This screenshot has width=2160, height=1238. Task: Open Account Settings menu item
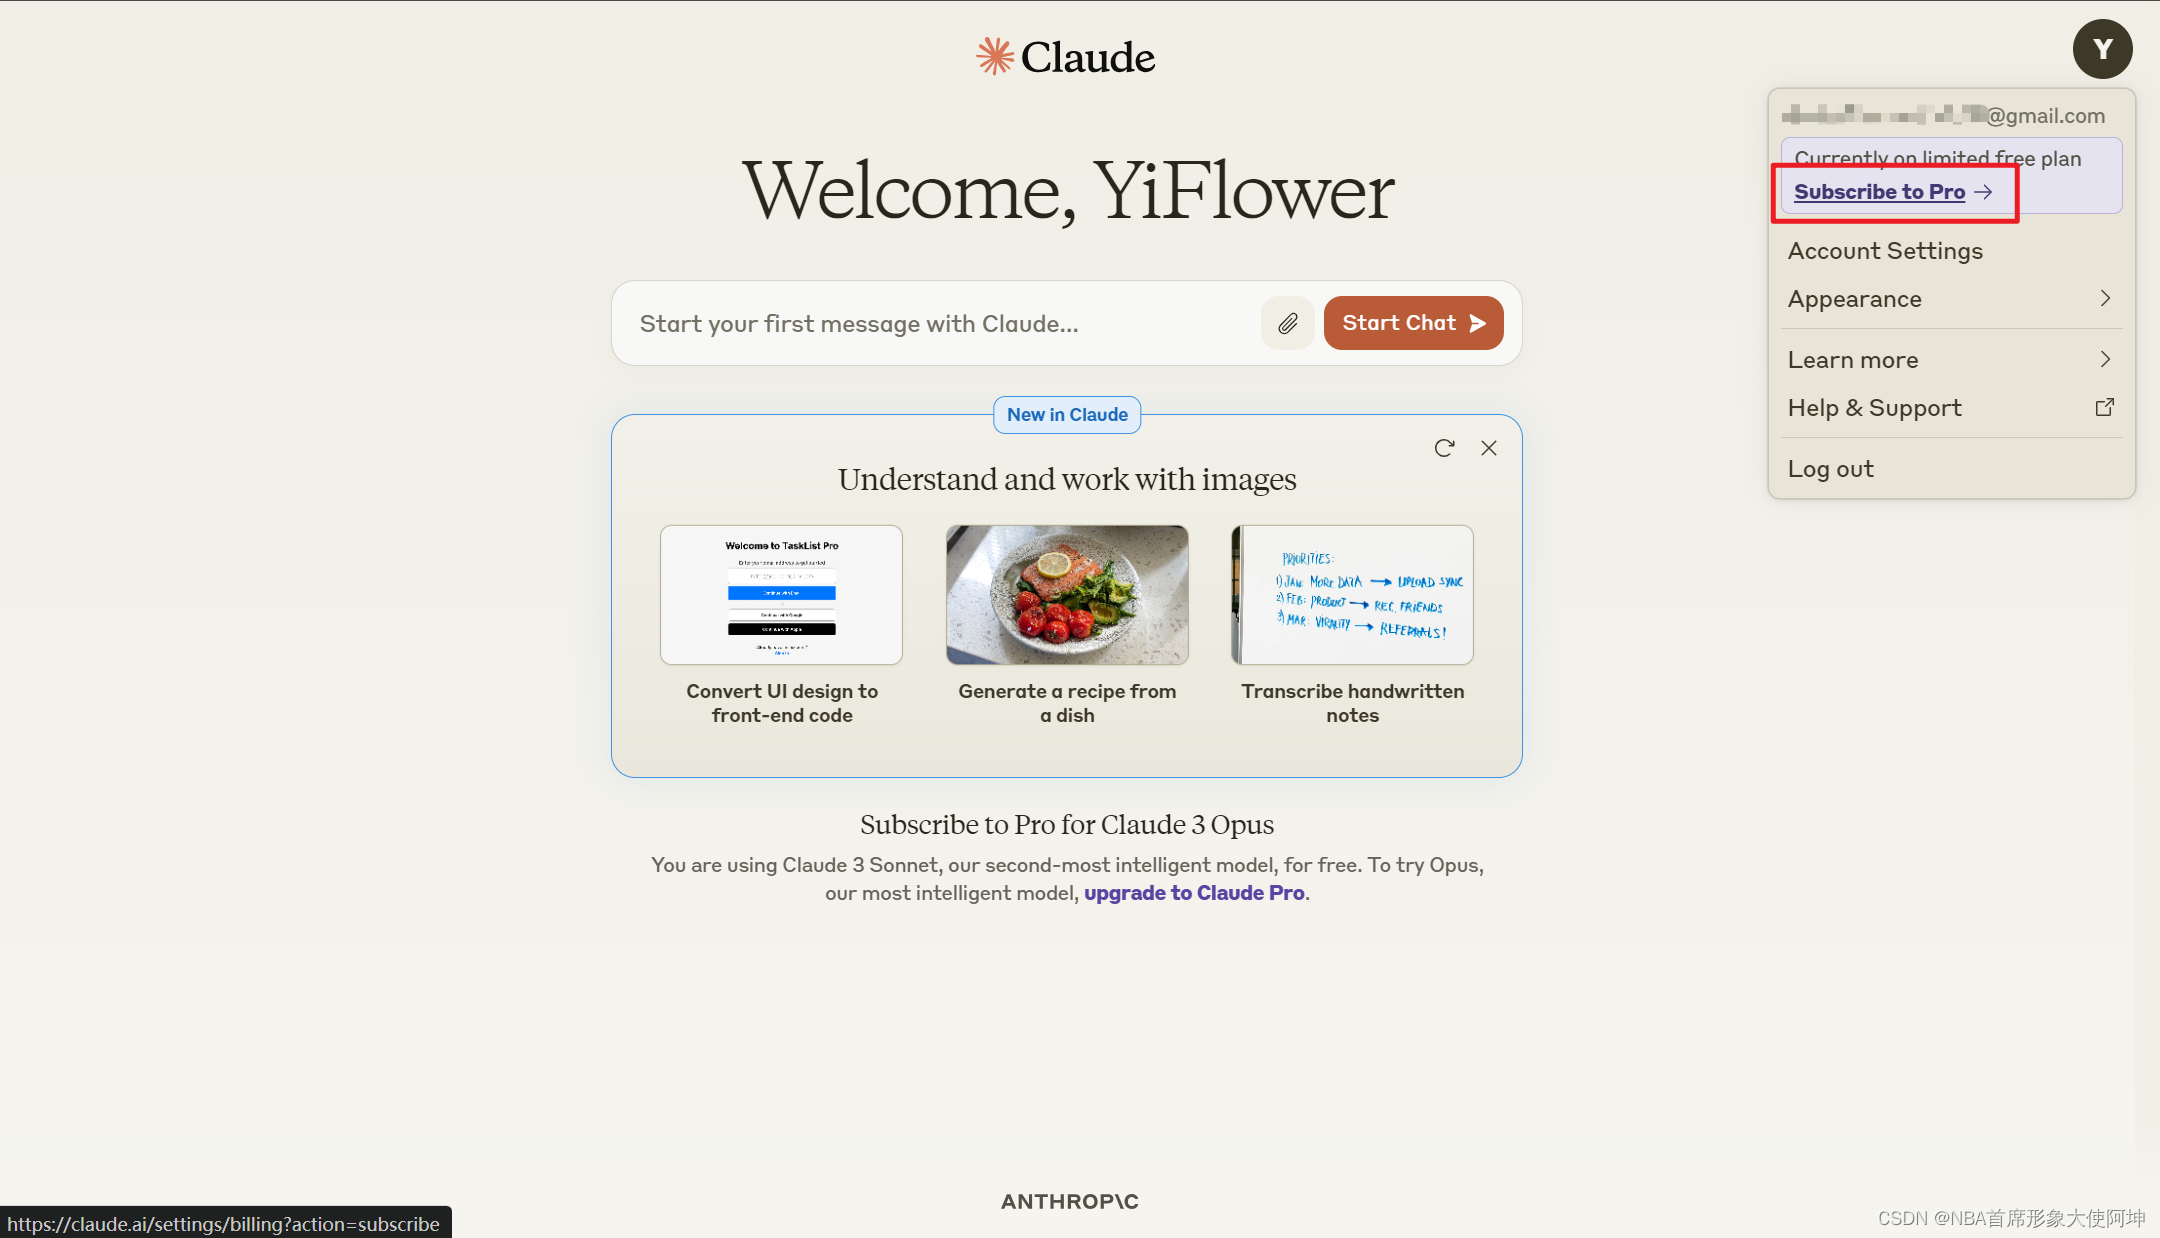(1887, 251)
